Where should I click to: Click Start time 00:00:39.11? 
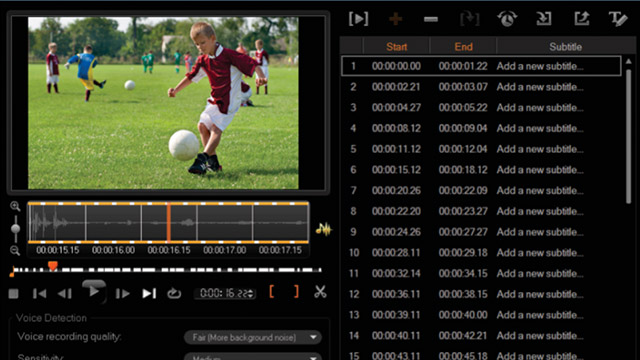(396, 315)
